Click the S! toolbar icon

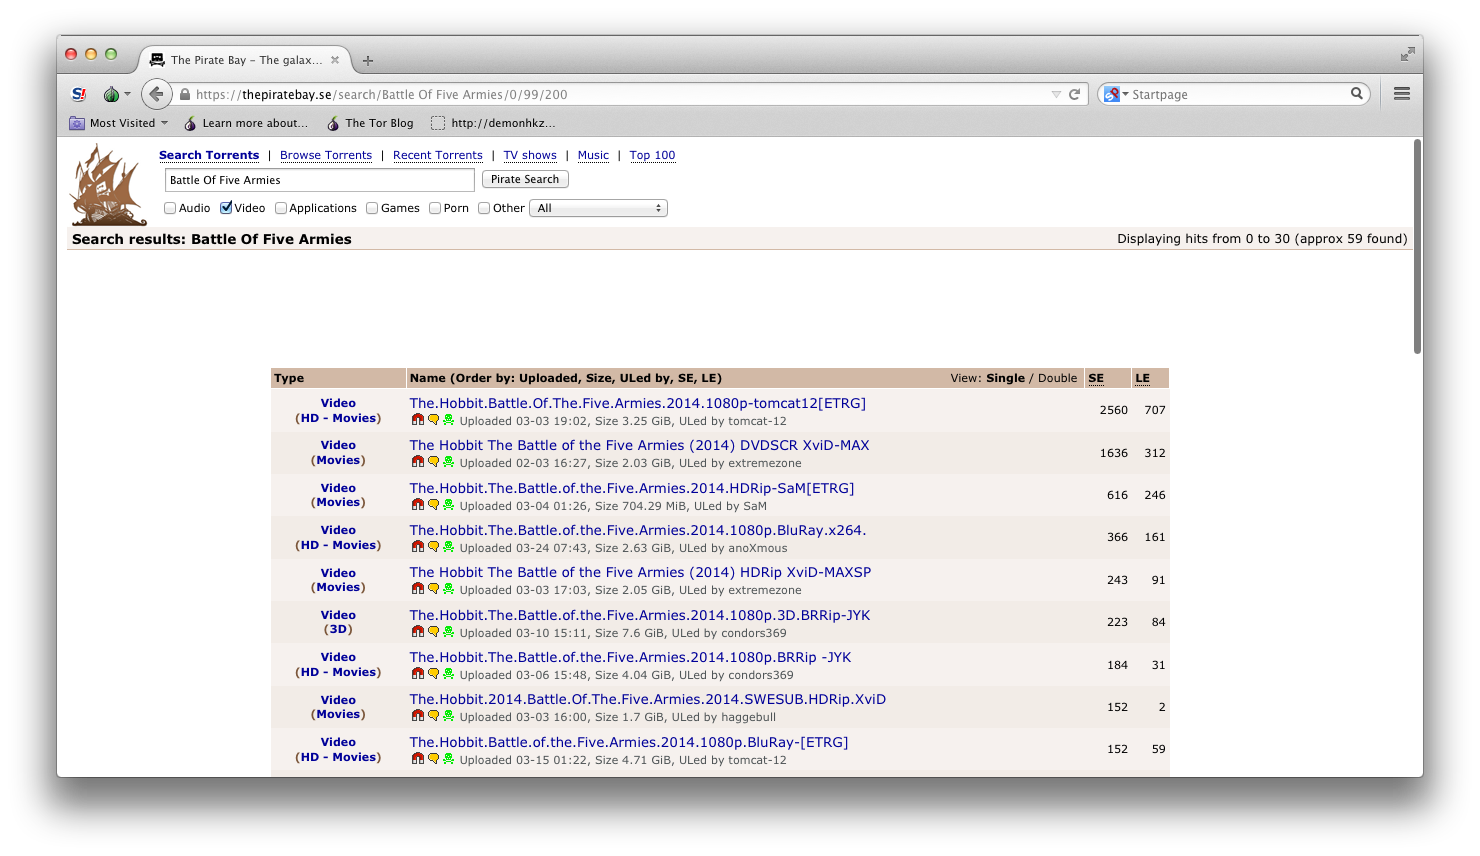pos(79,94)
